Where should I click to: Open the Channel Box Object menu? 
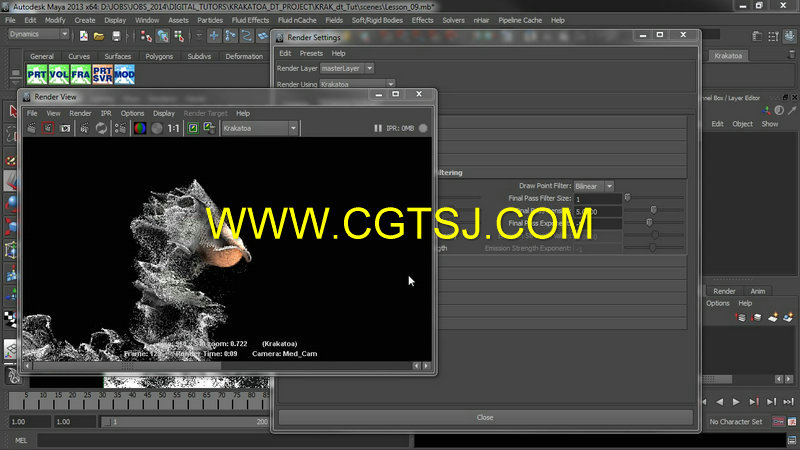point(742,124)
